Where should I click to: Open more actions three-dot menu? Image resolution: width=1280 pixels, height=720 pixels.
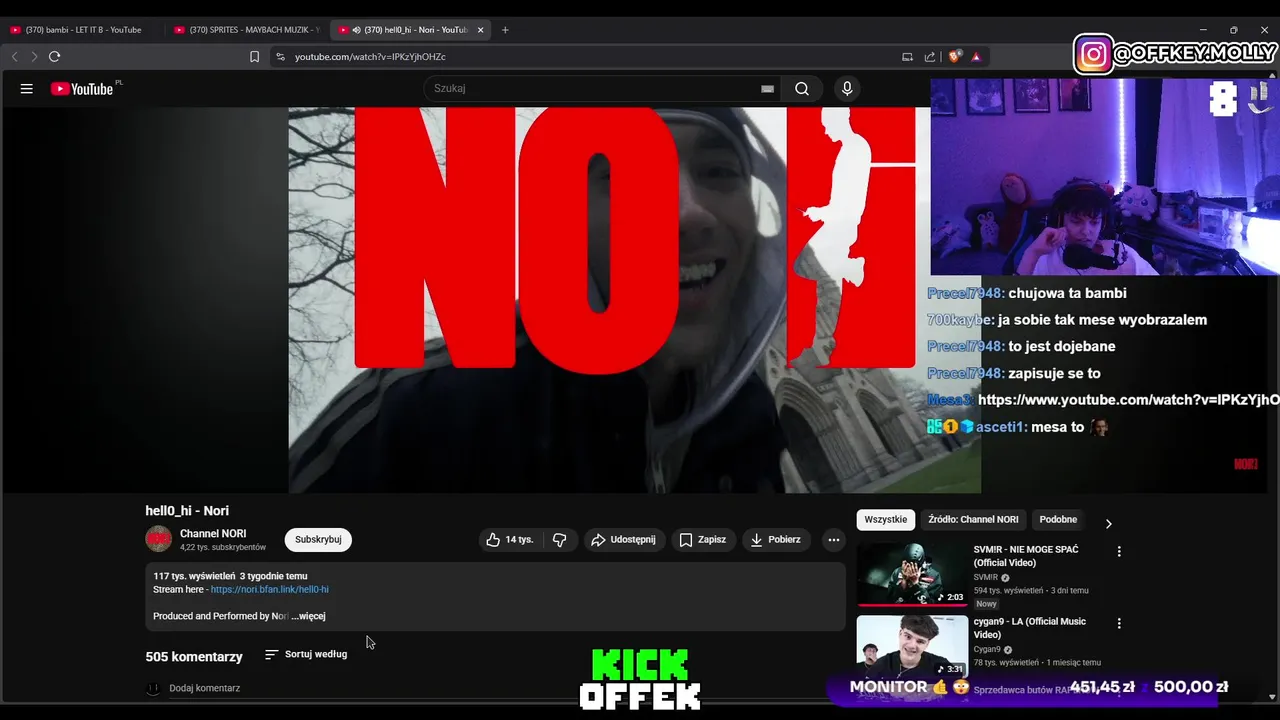click(833, 540)
